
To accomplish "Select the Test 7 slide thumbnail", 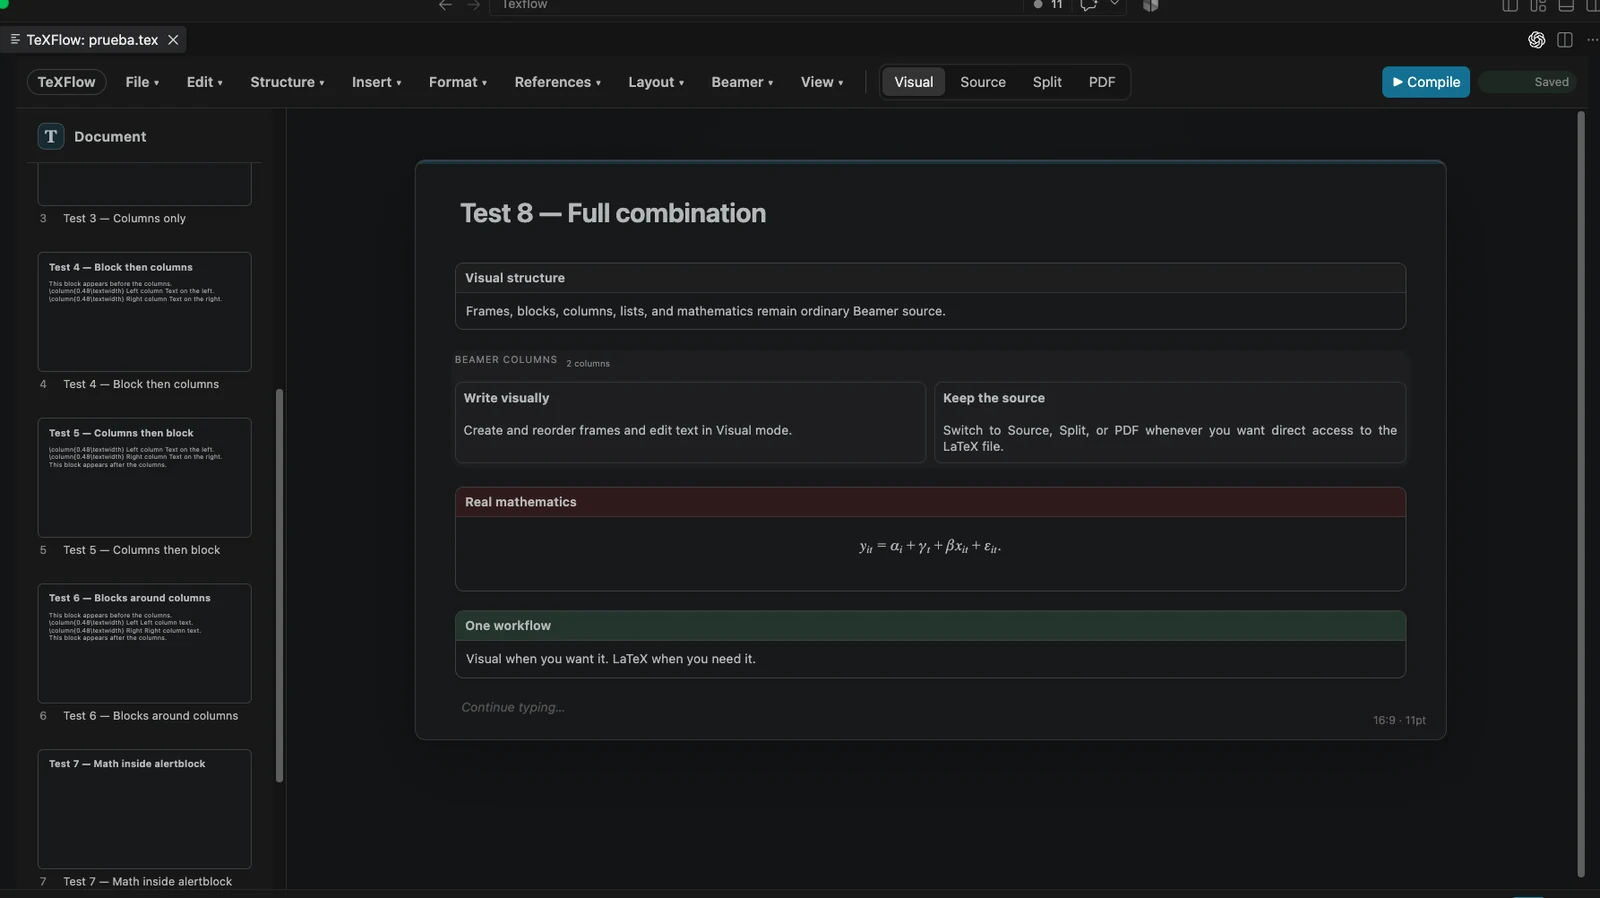I will pos(144,809).
